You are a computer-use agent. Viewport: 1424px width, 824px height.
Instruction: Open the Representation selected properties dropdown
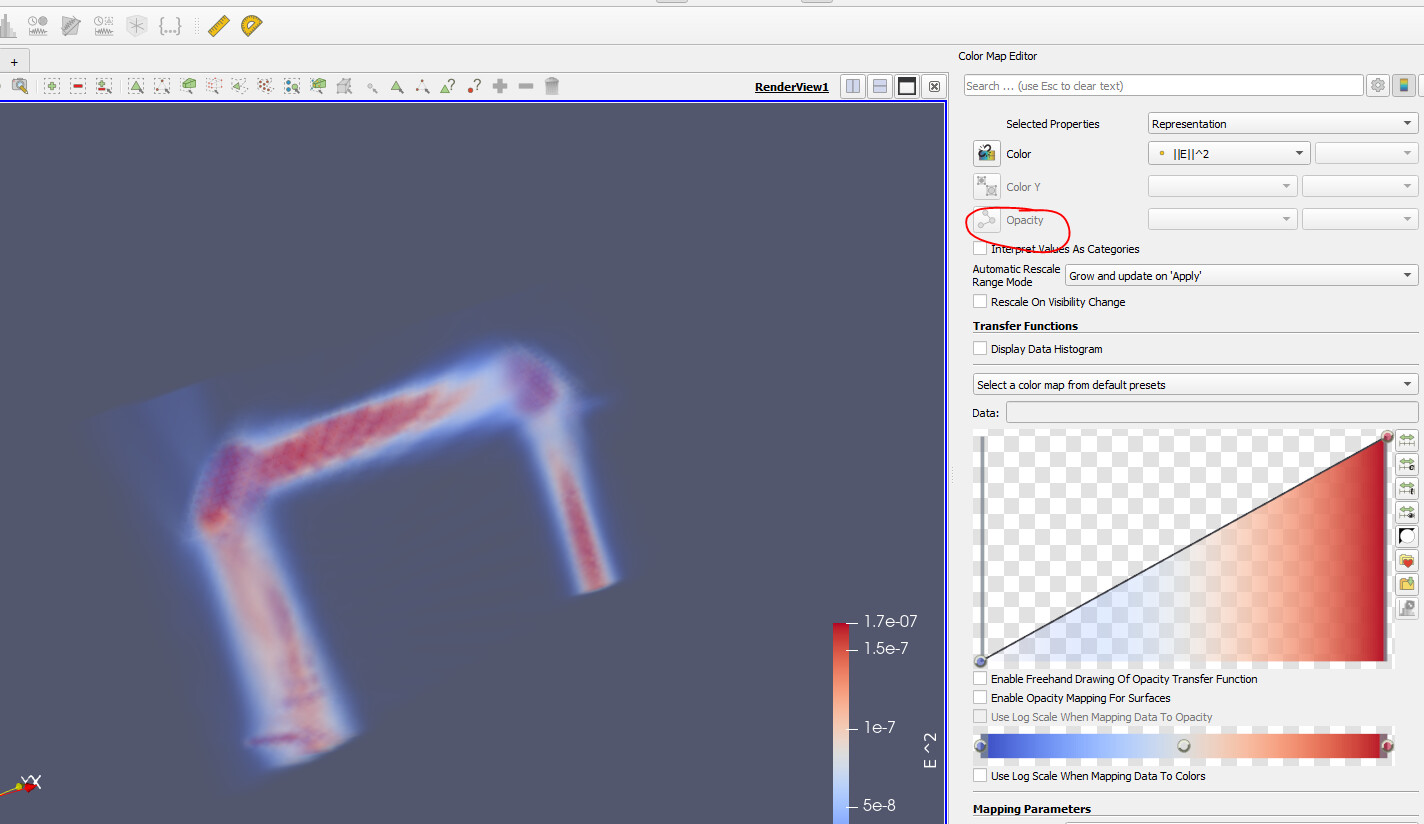1282,124
